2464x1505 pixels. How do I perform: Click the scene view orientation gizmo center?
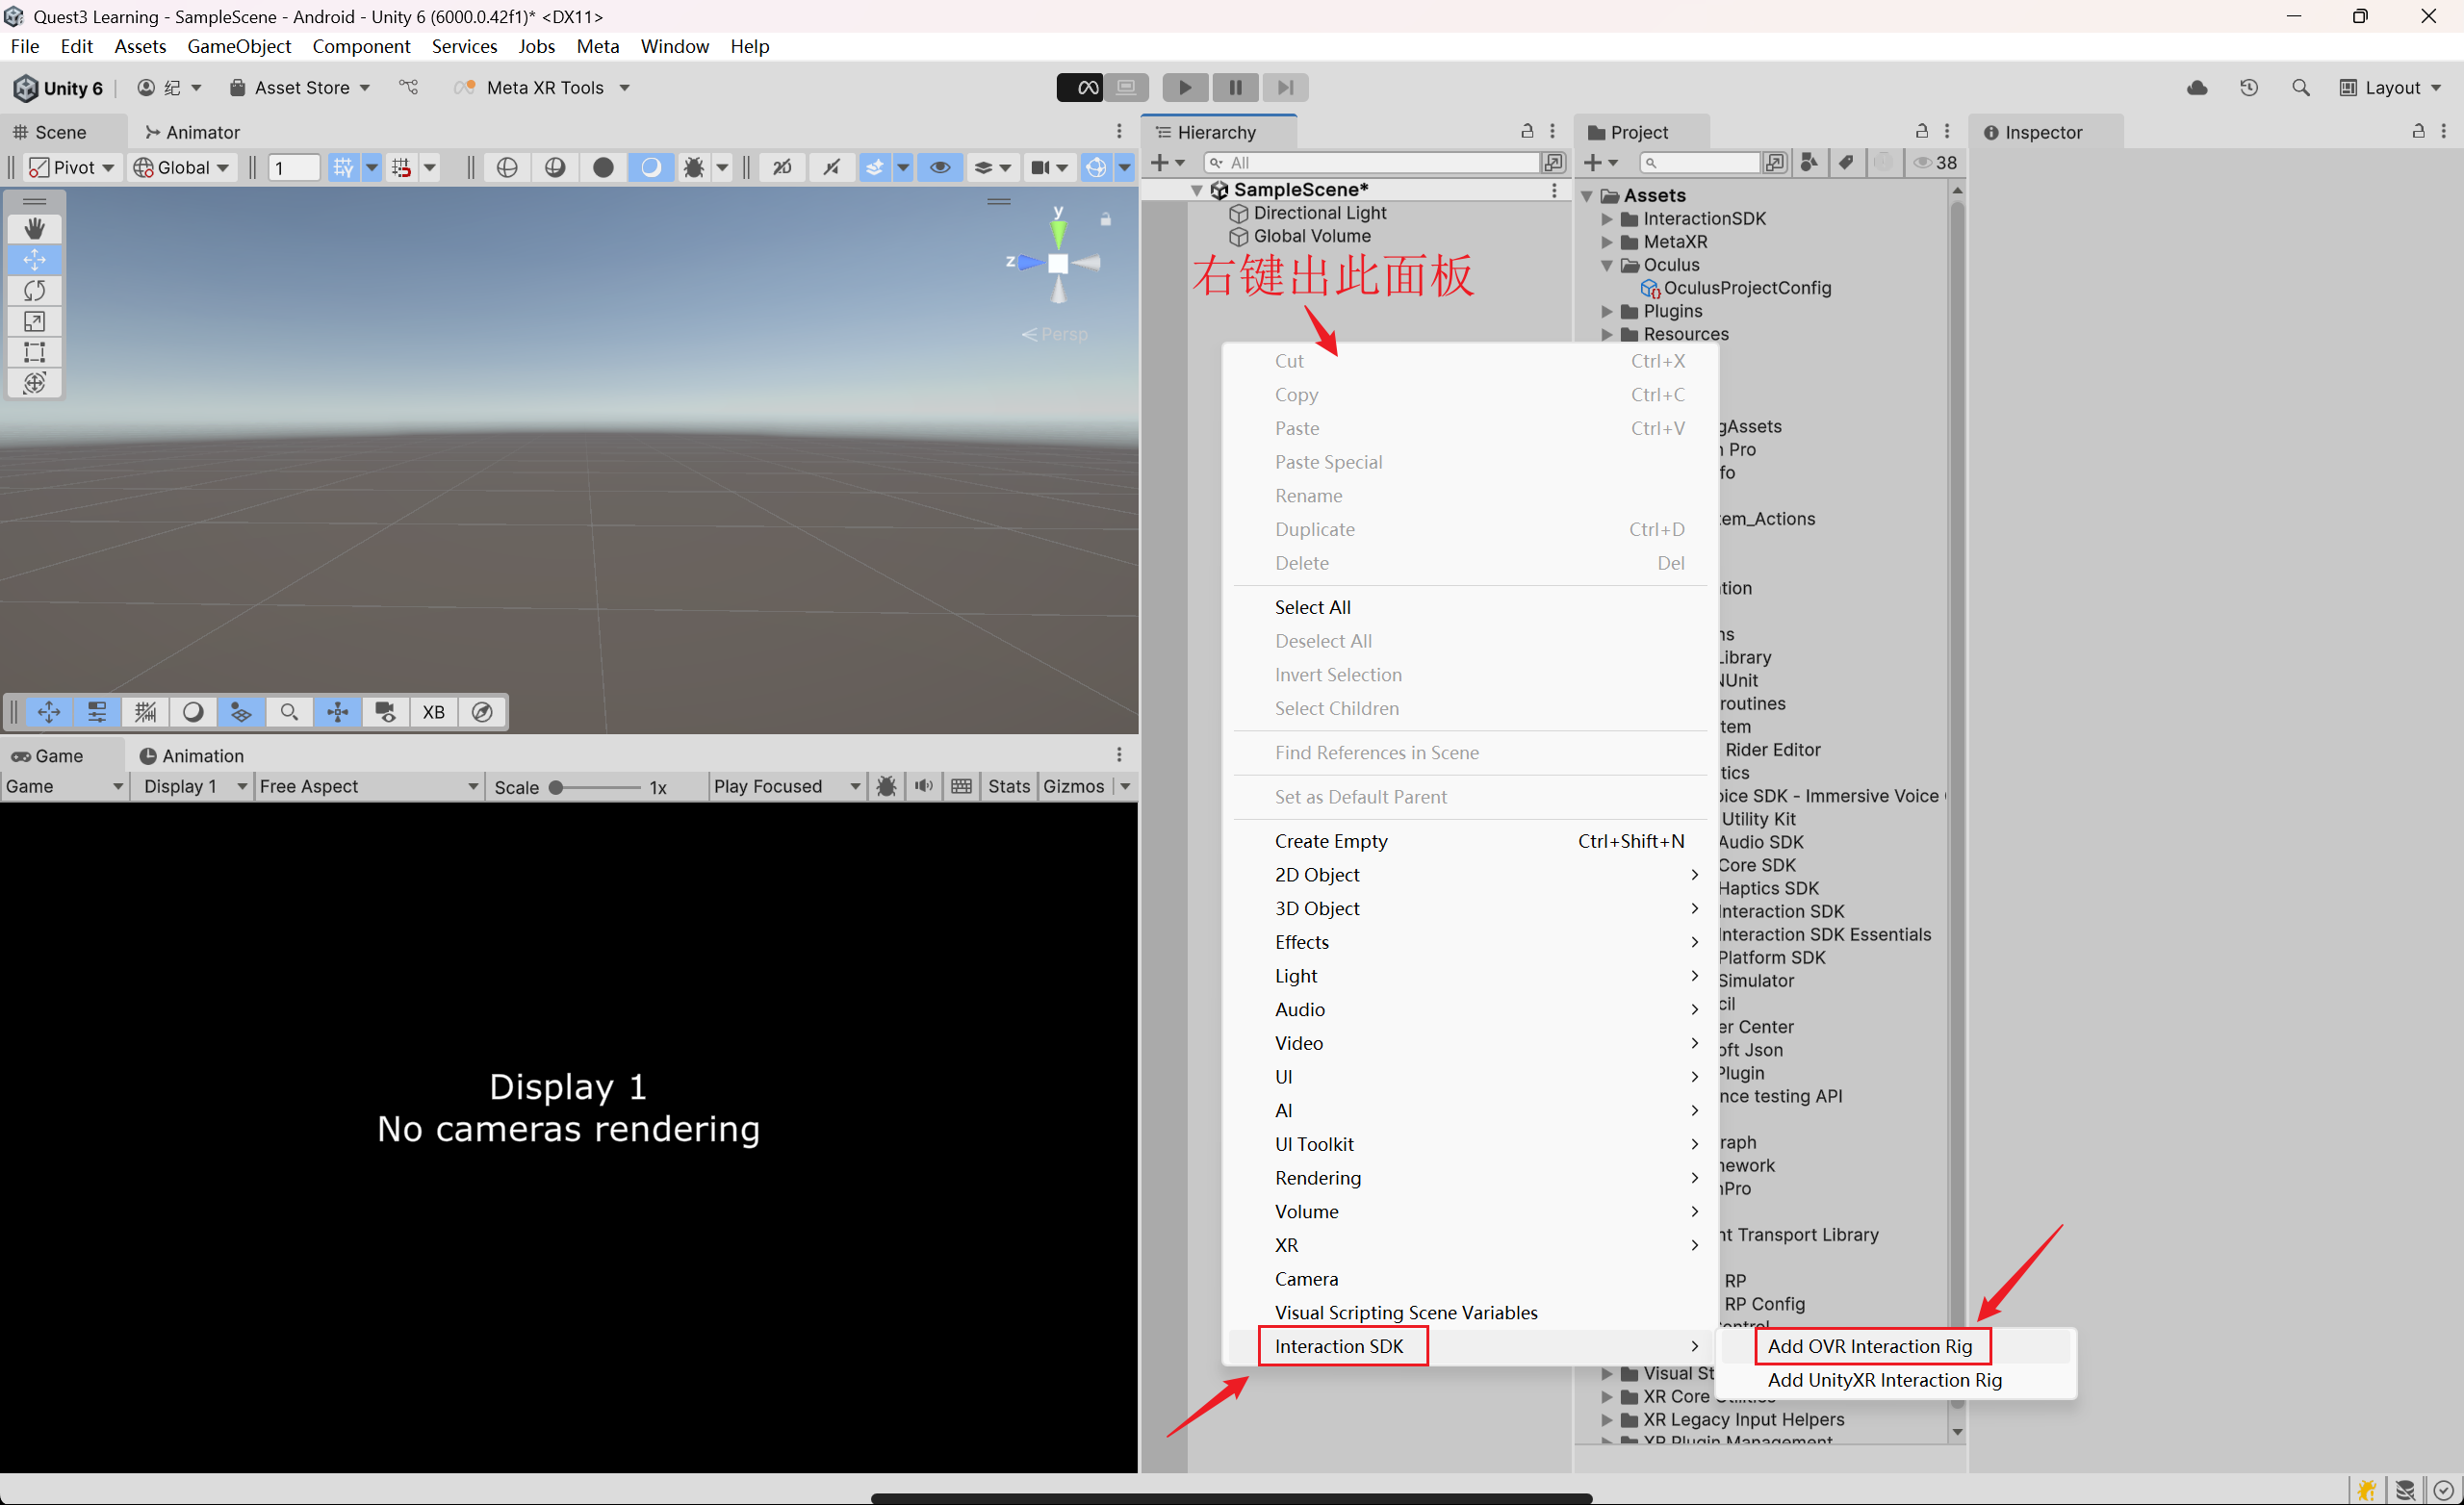[x=1058, y=264]
